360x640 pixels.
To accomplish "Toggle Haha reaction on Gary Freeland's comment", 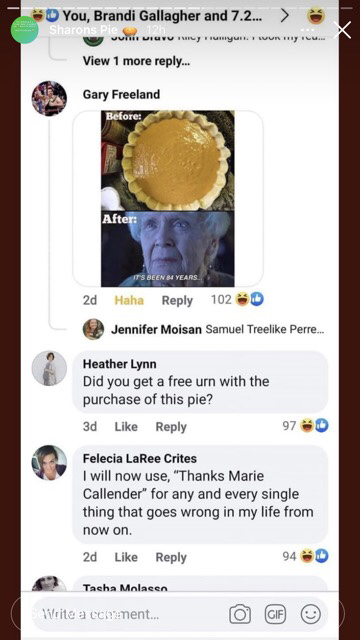I will [x=129, y=300].
